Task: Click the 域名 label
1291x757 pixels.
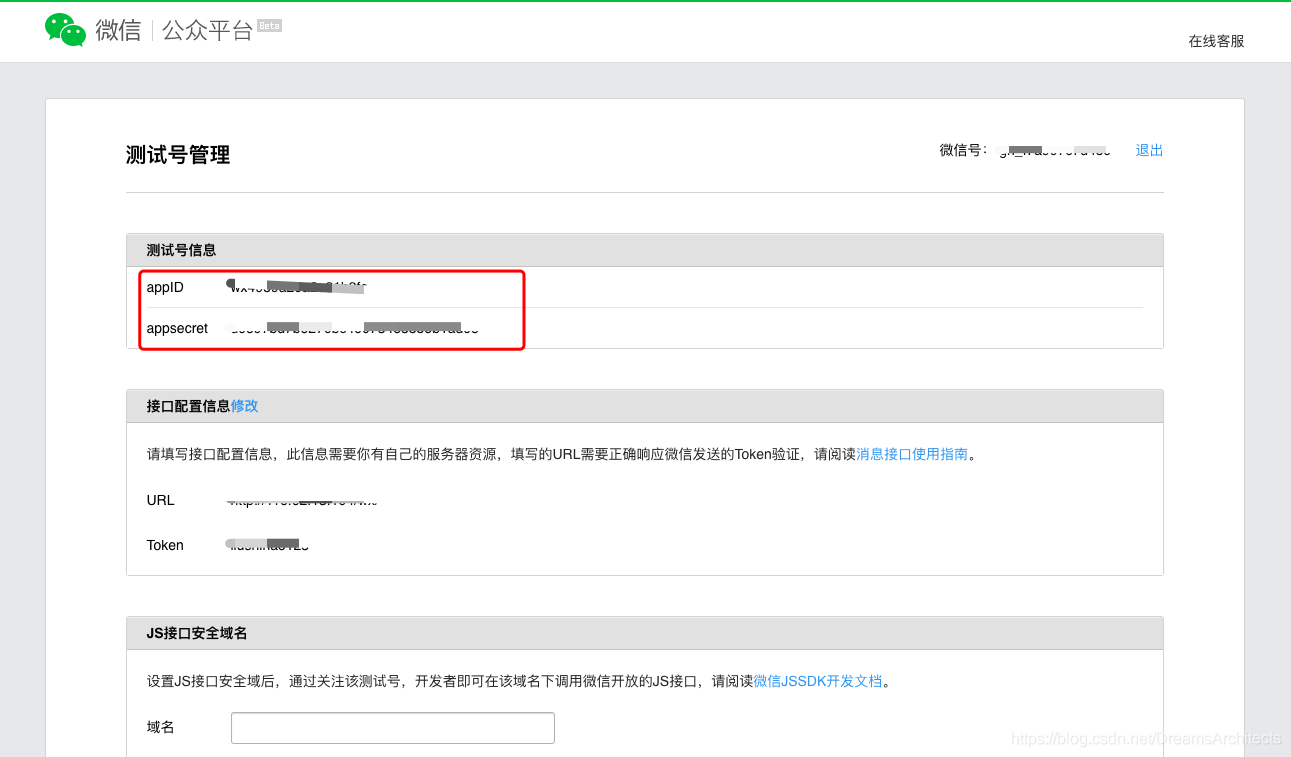Action: pyautogui.click(x=161, y=727)
